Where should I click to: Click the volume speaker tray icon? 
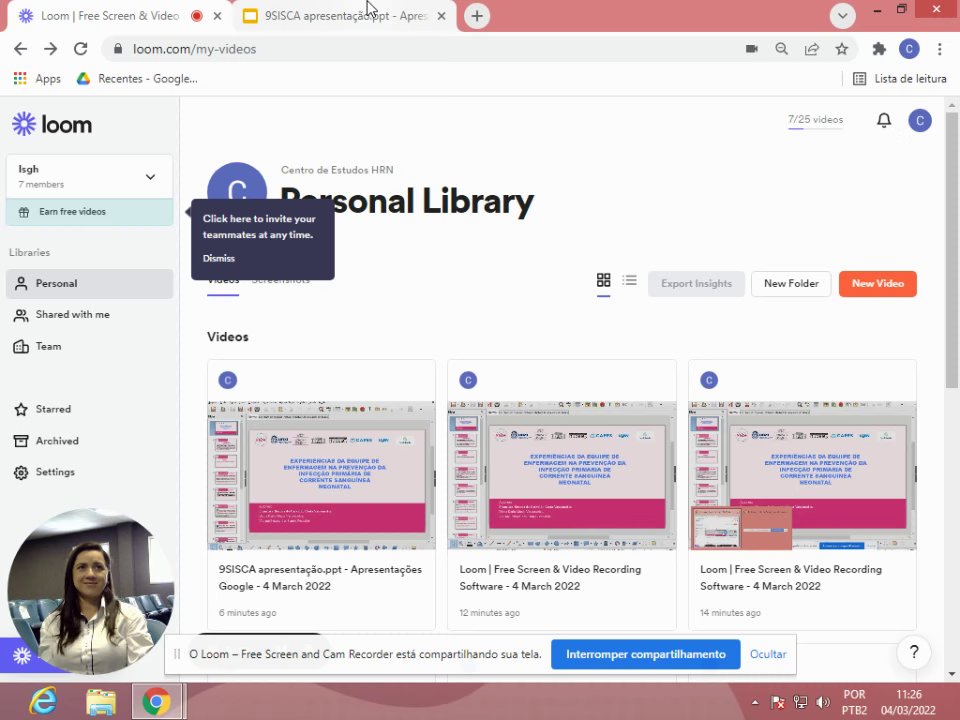point(823,702)
